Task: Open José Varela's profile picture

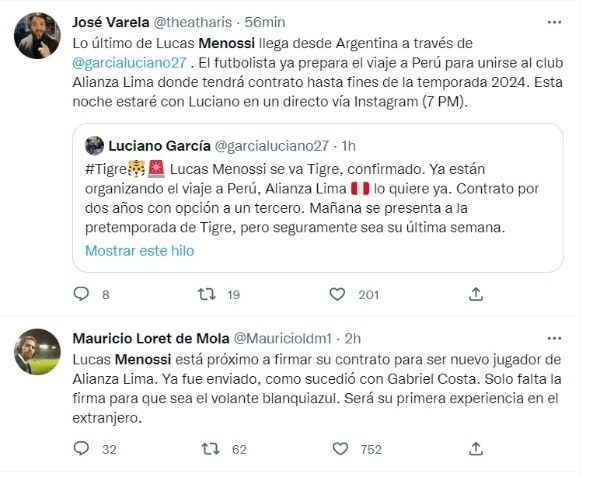Action: coord(35,36)
